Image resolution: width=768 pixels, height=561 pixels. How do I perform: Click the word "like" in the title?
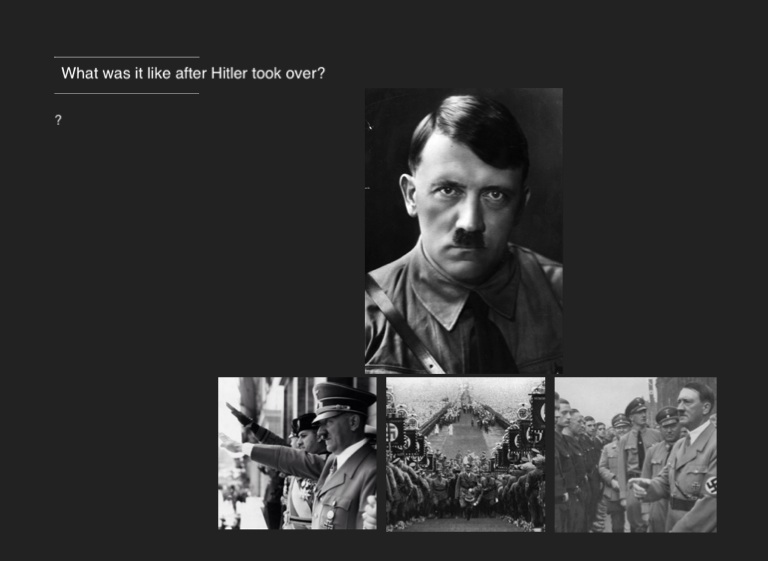coord(158,74)
